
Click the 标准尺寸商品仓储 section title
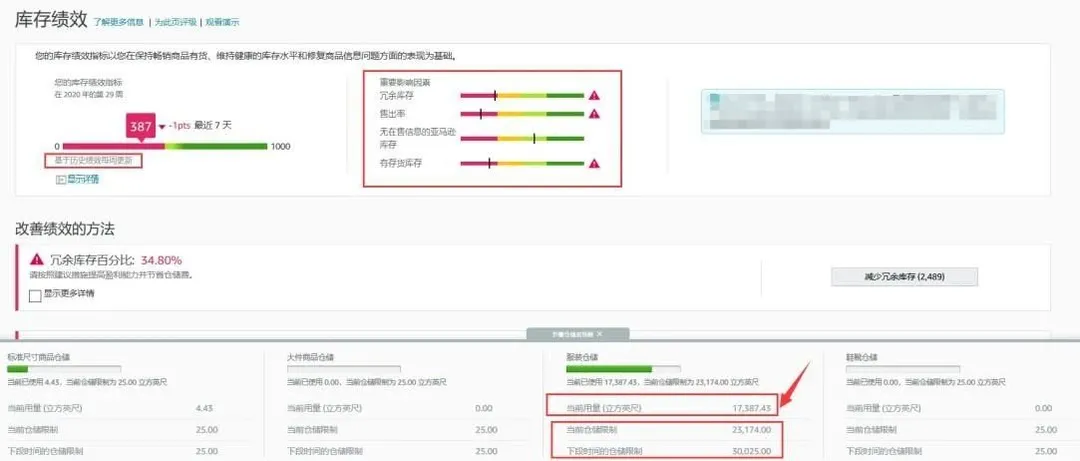pyautogui.click(x=38, y=358)
